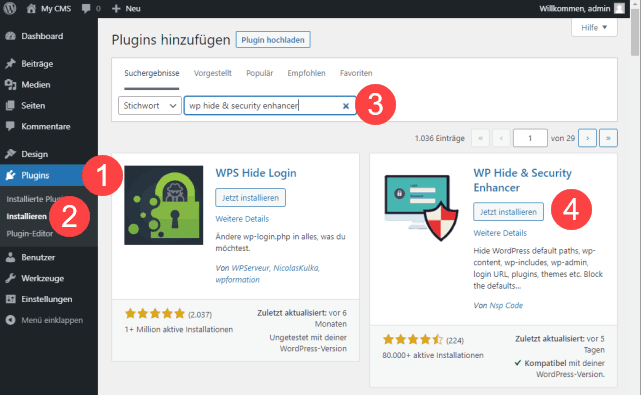
Task: Click the Neu label in admin bar
Action: (133, 9)
